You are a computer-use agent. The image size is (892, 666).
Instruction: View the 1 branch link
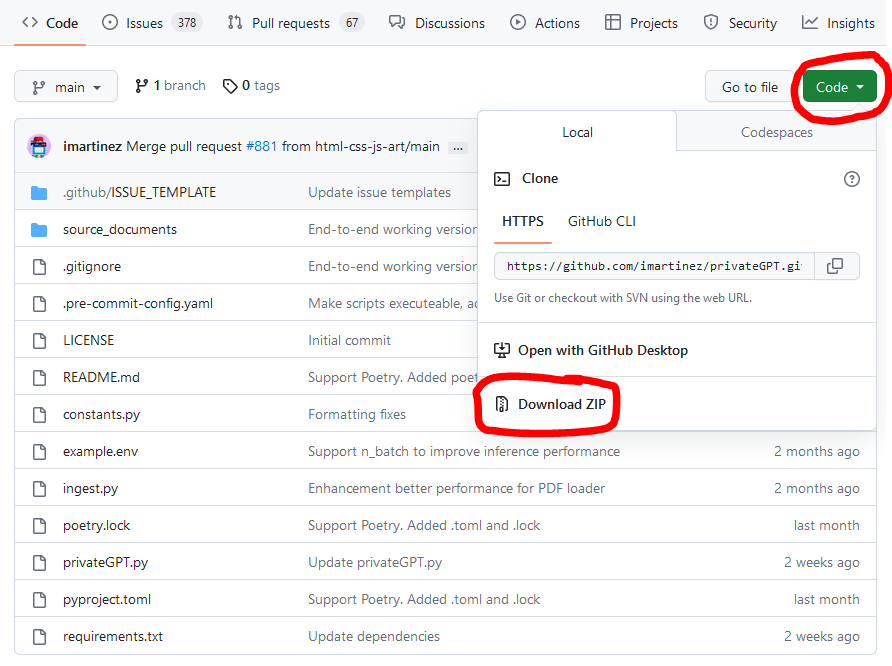point(170,86)
